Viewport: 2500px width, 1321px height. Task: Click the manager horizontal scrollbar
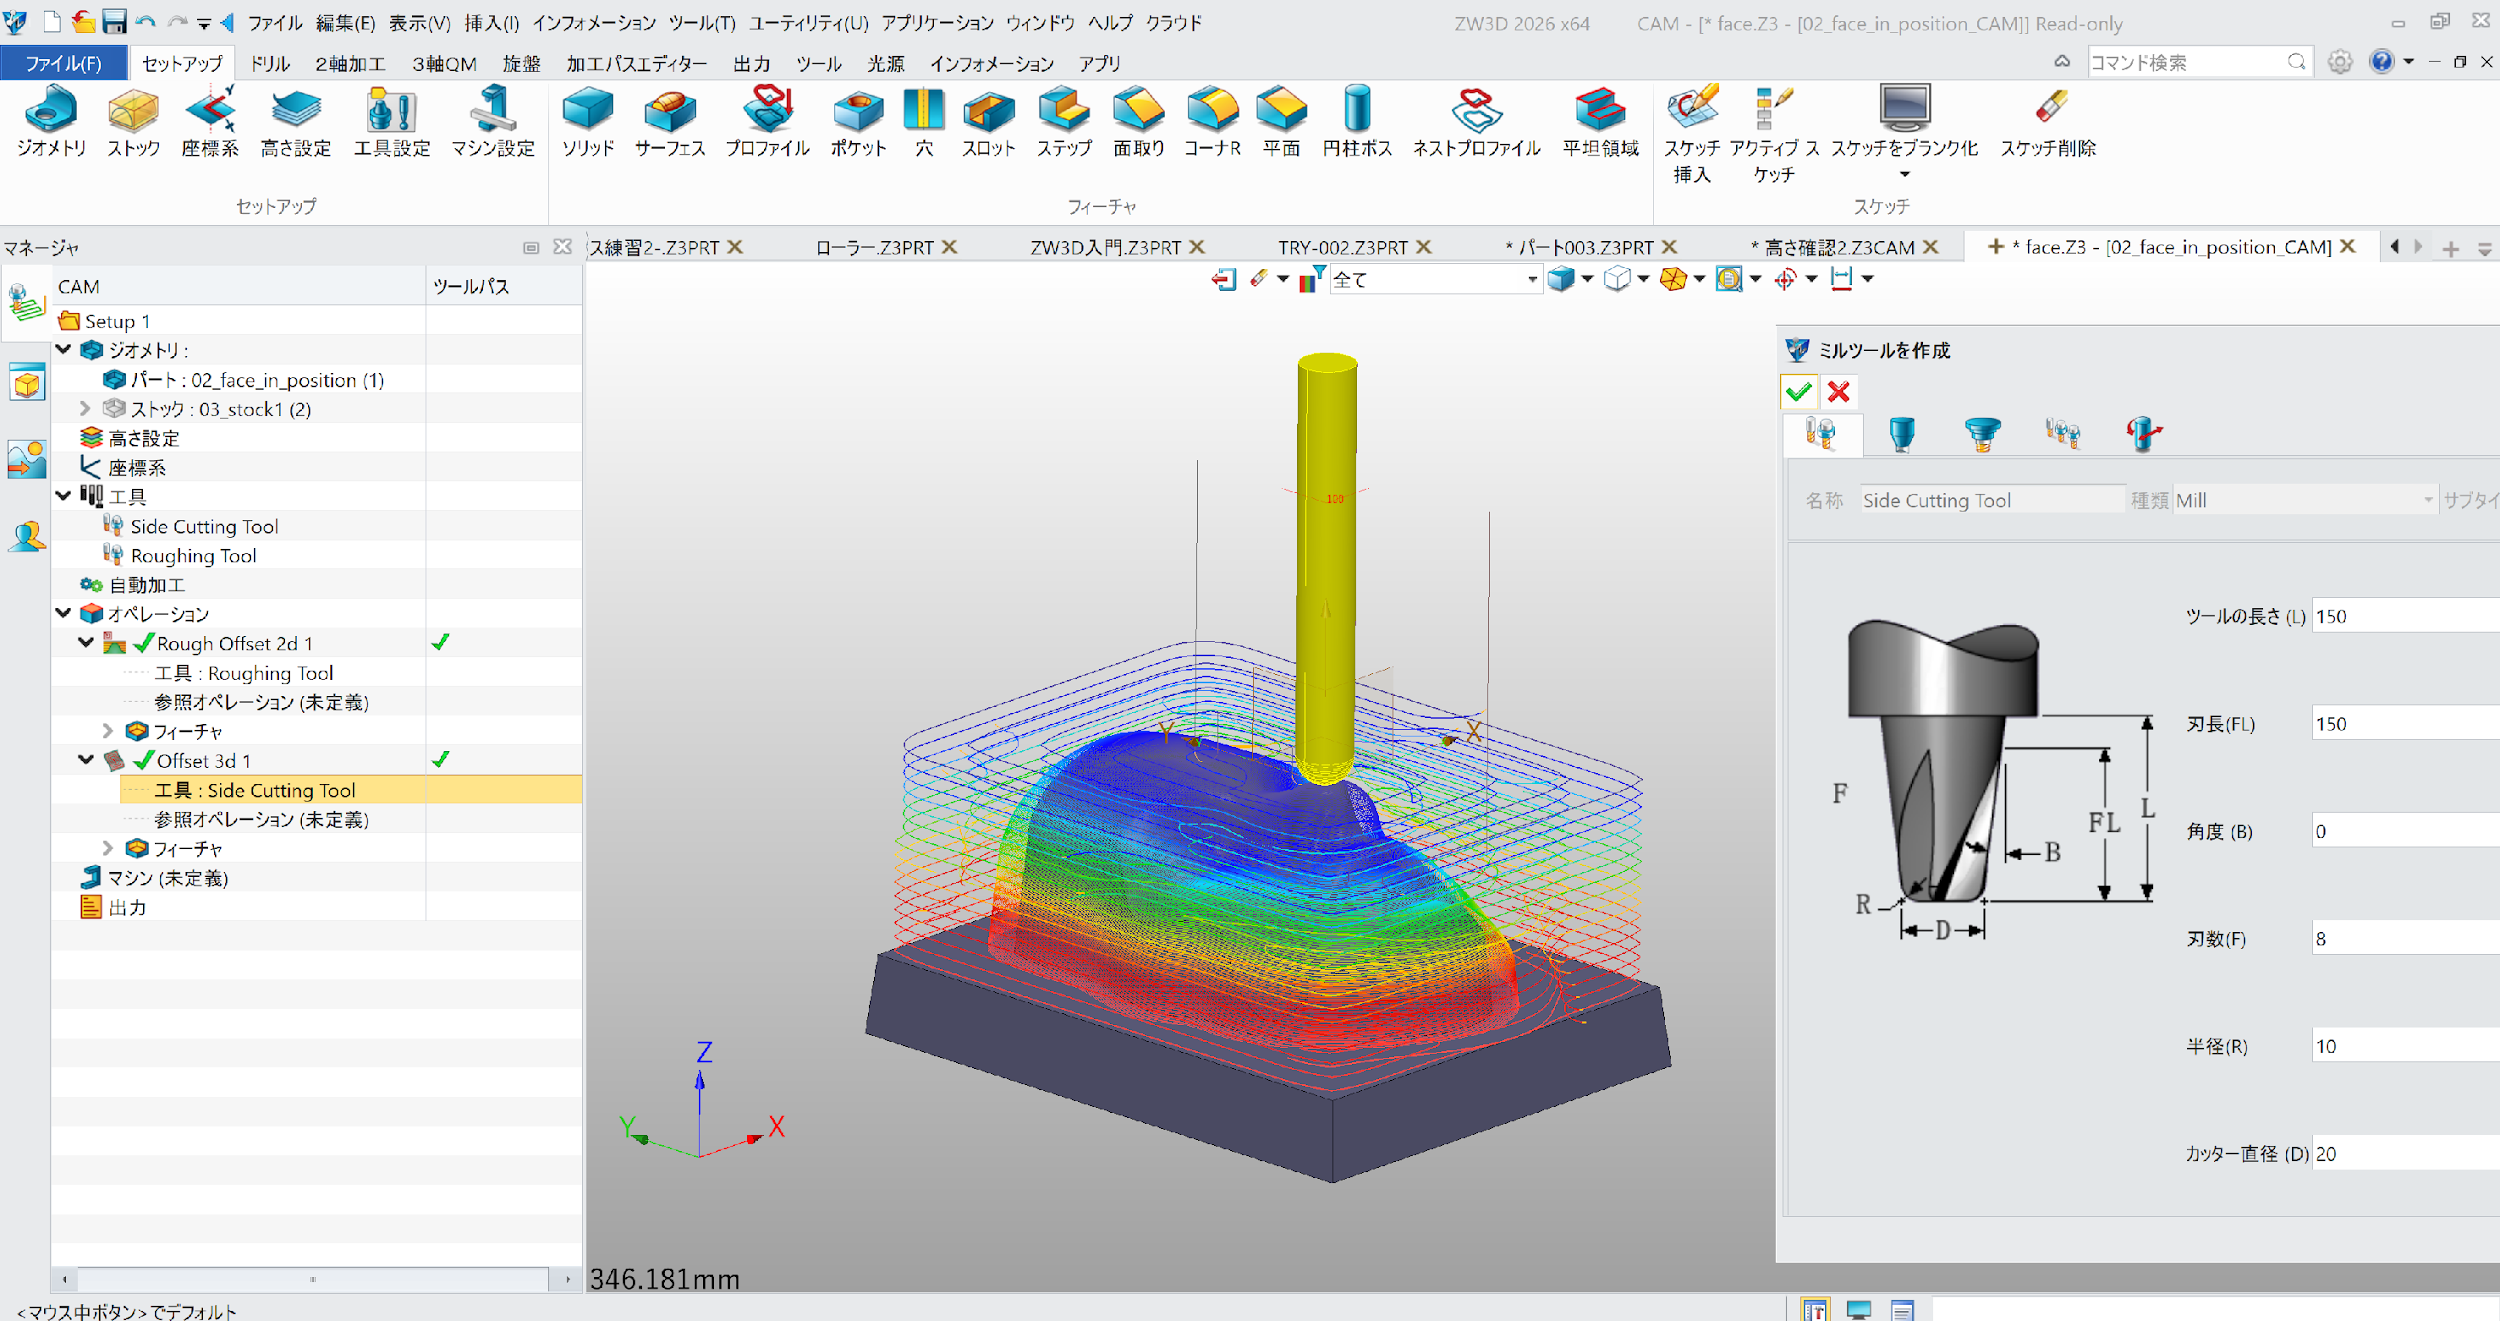click(x=312, y=1279)
